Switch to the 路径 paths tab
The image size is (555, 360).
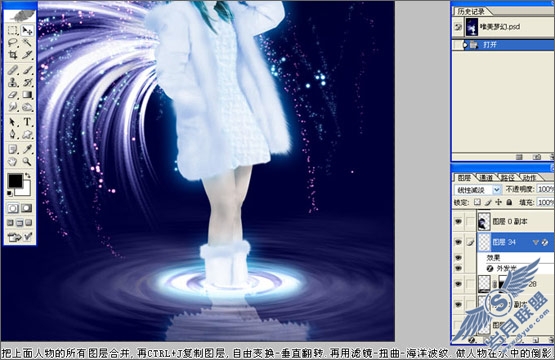point(507,178)
